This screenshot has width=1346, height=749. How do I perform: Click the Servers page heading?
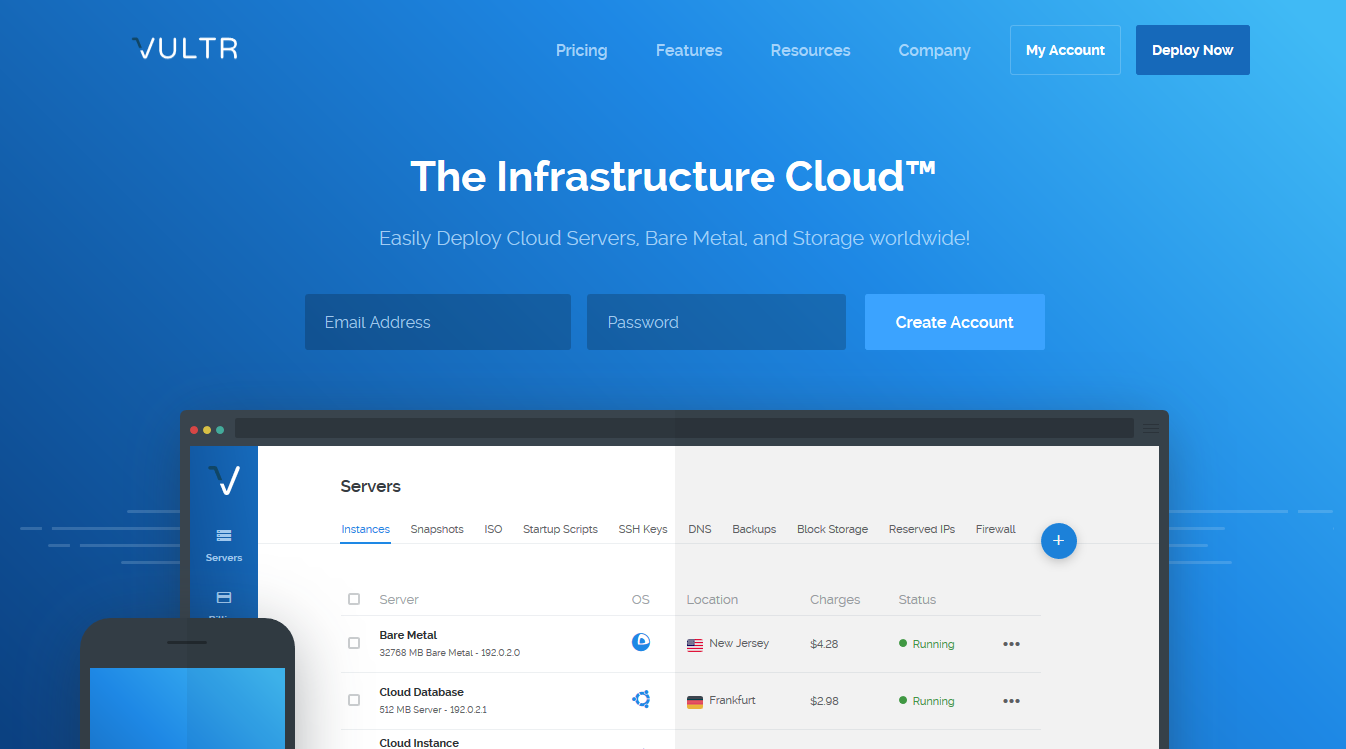pos(370,486)
